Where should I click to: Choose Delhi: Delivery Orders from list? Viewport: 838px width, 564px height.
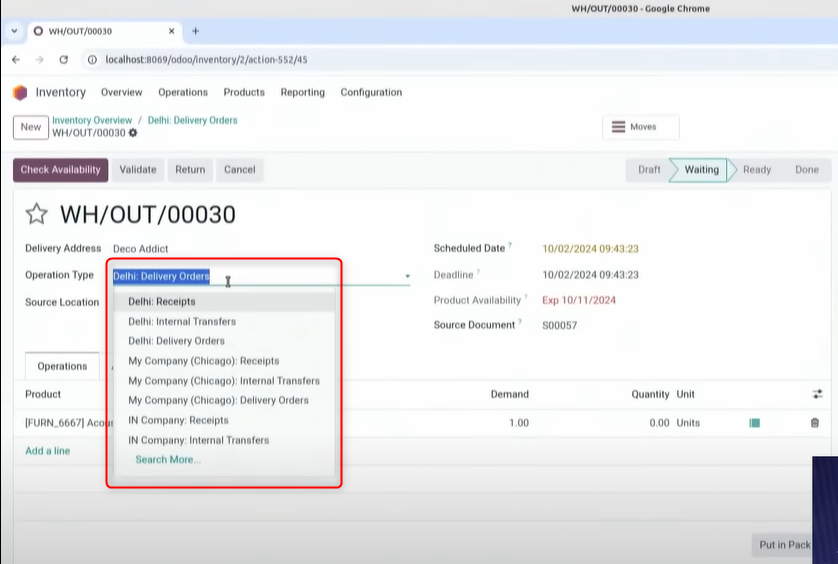[x=224, y=341]
